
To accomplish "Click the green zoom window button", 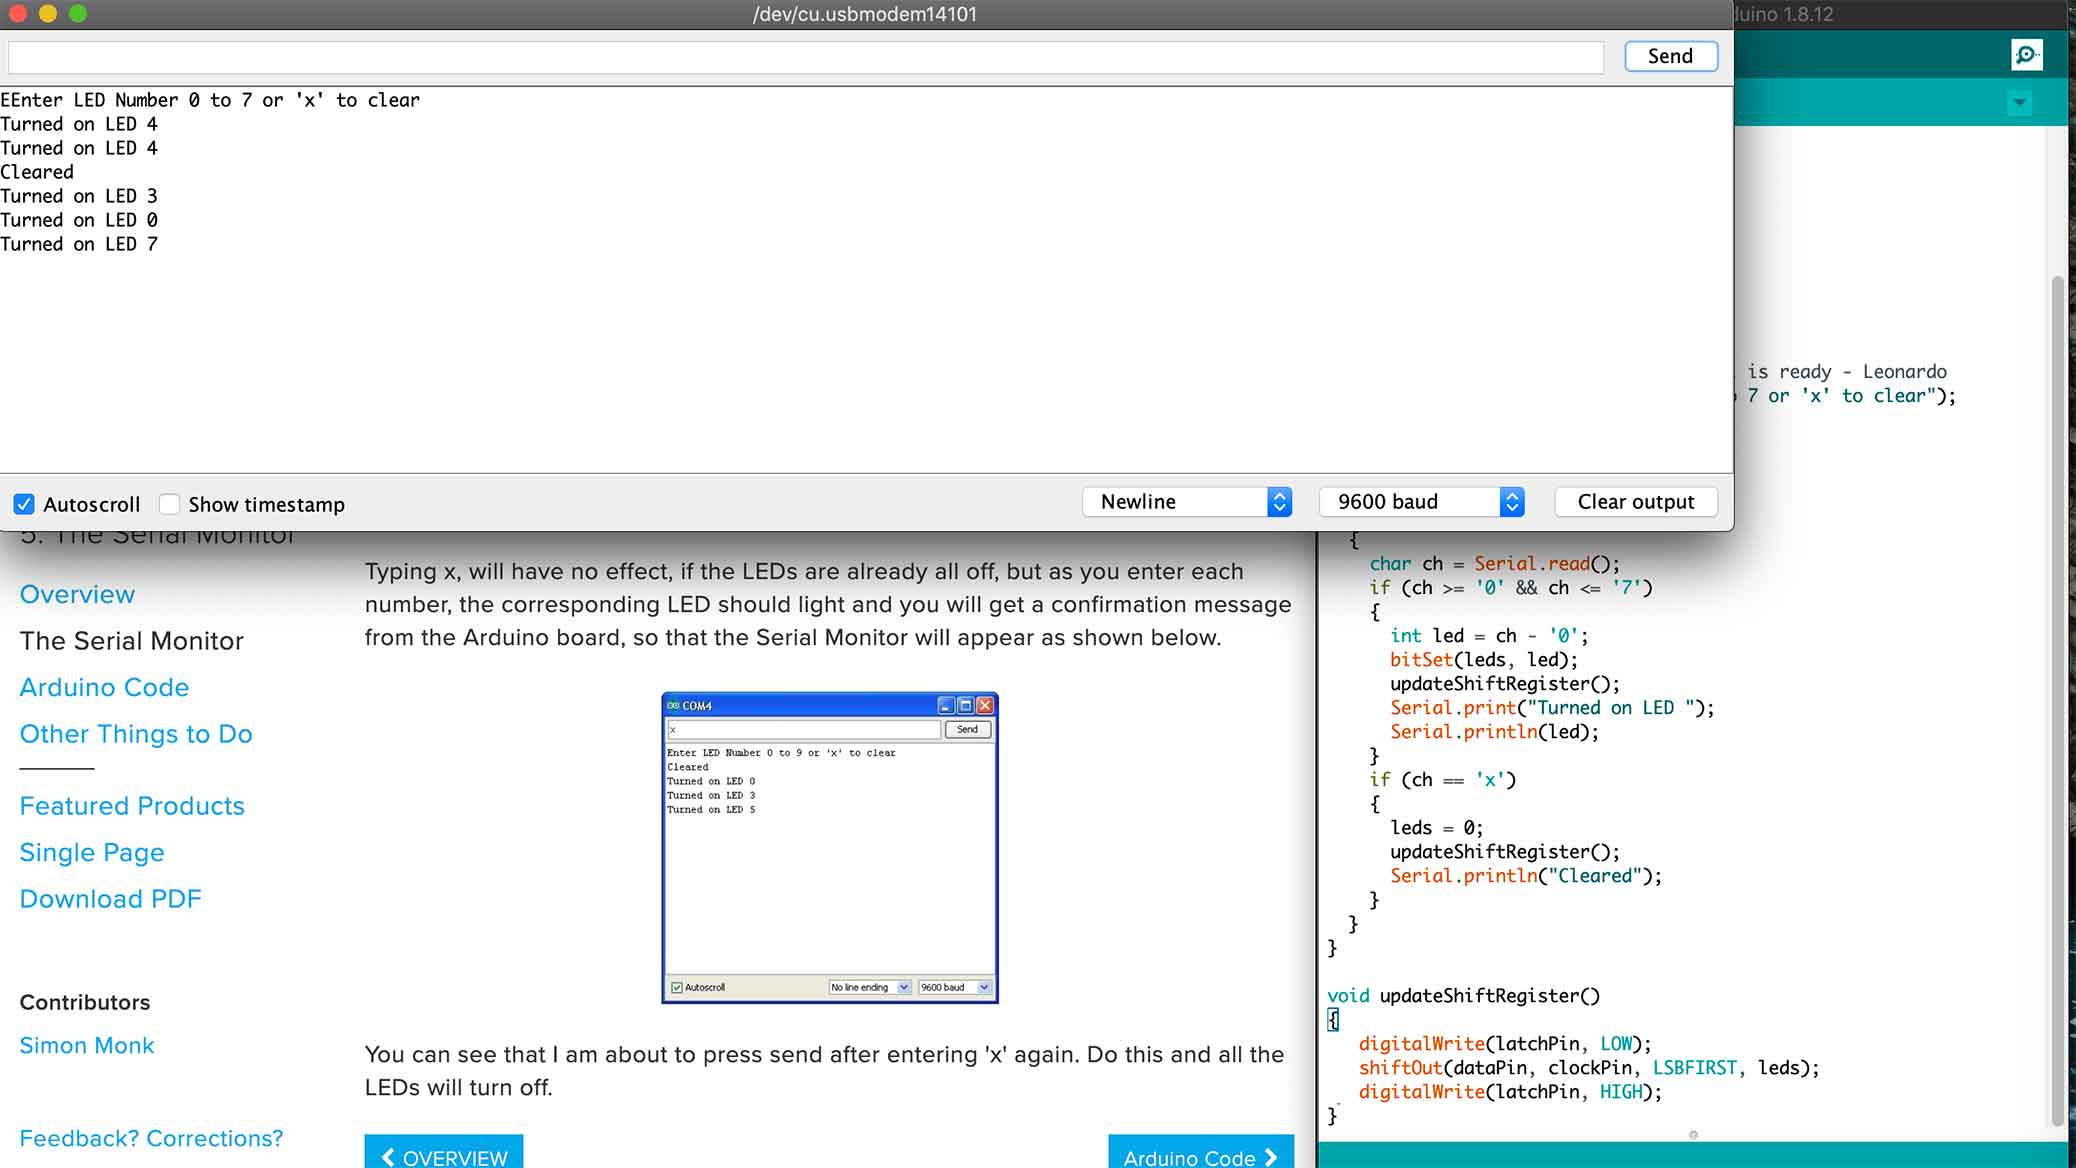I will [78, 14].
